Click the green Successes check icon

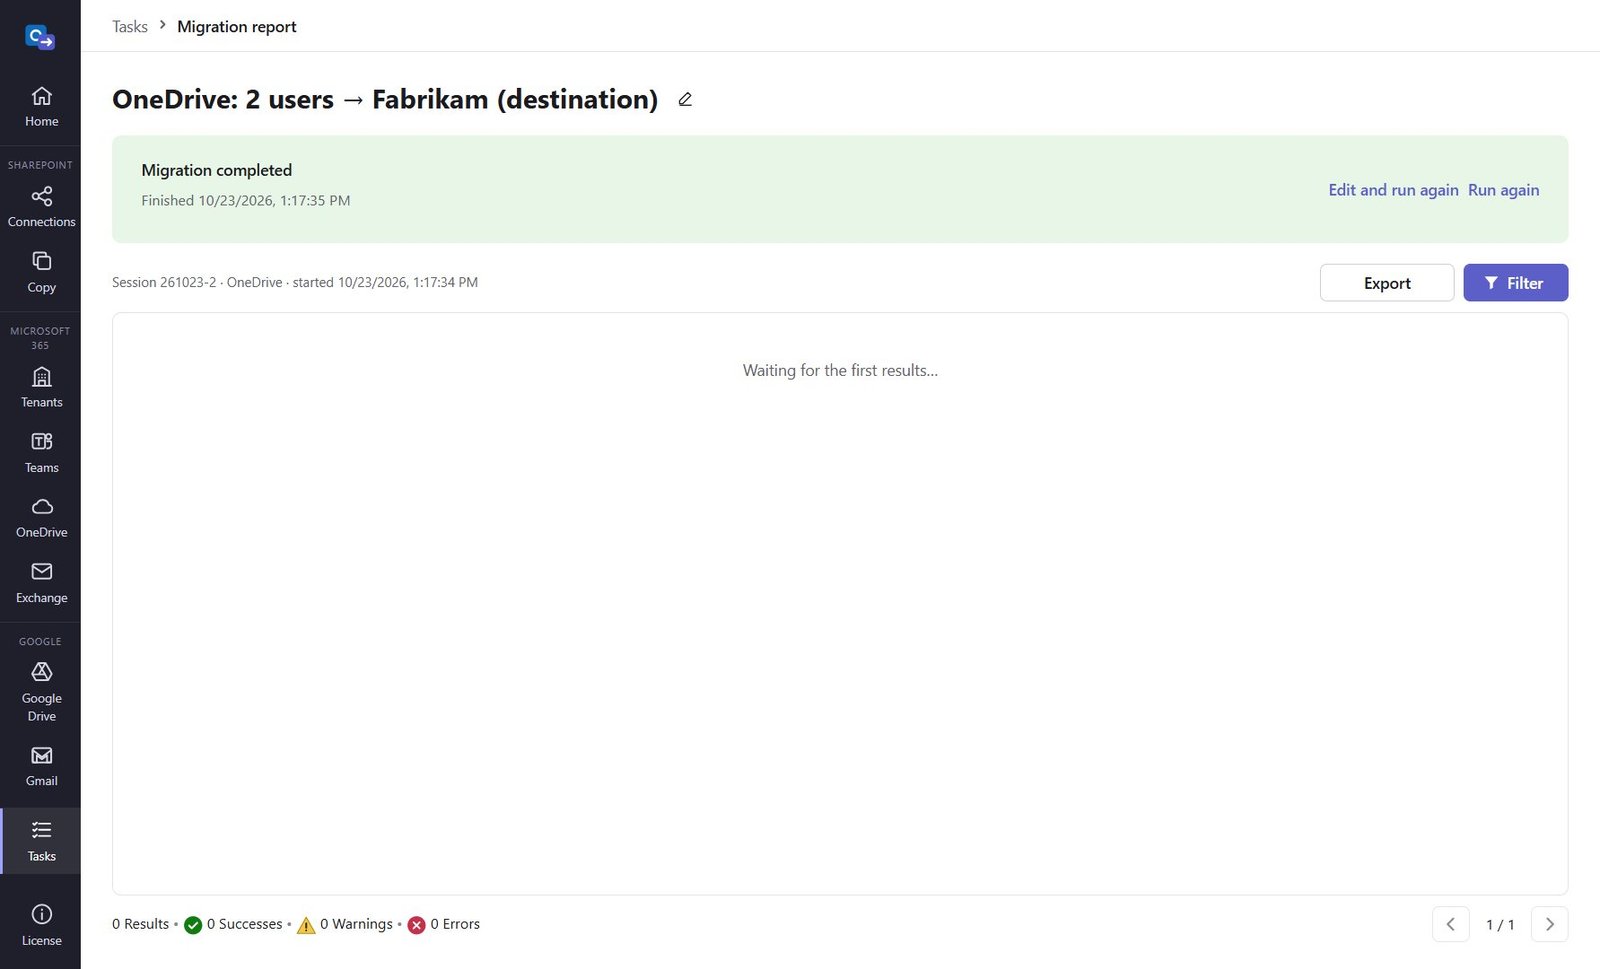click(193, 925)
